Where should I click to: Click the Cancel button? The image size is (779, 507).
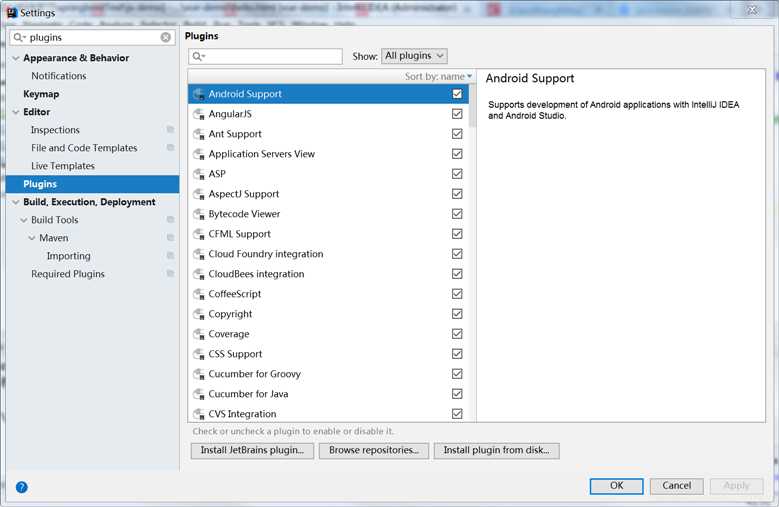click(677, 486)
